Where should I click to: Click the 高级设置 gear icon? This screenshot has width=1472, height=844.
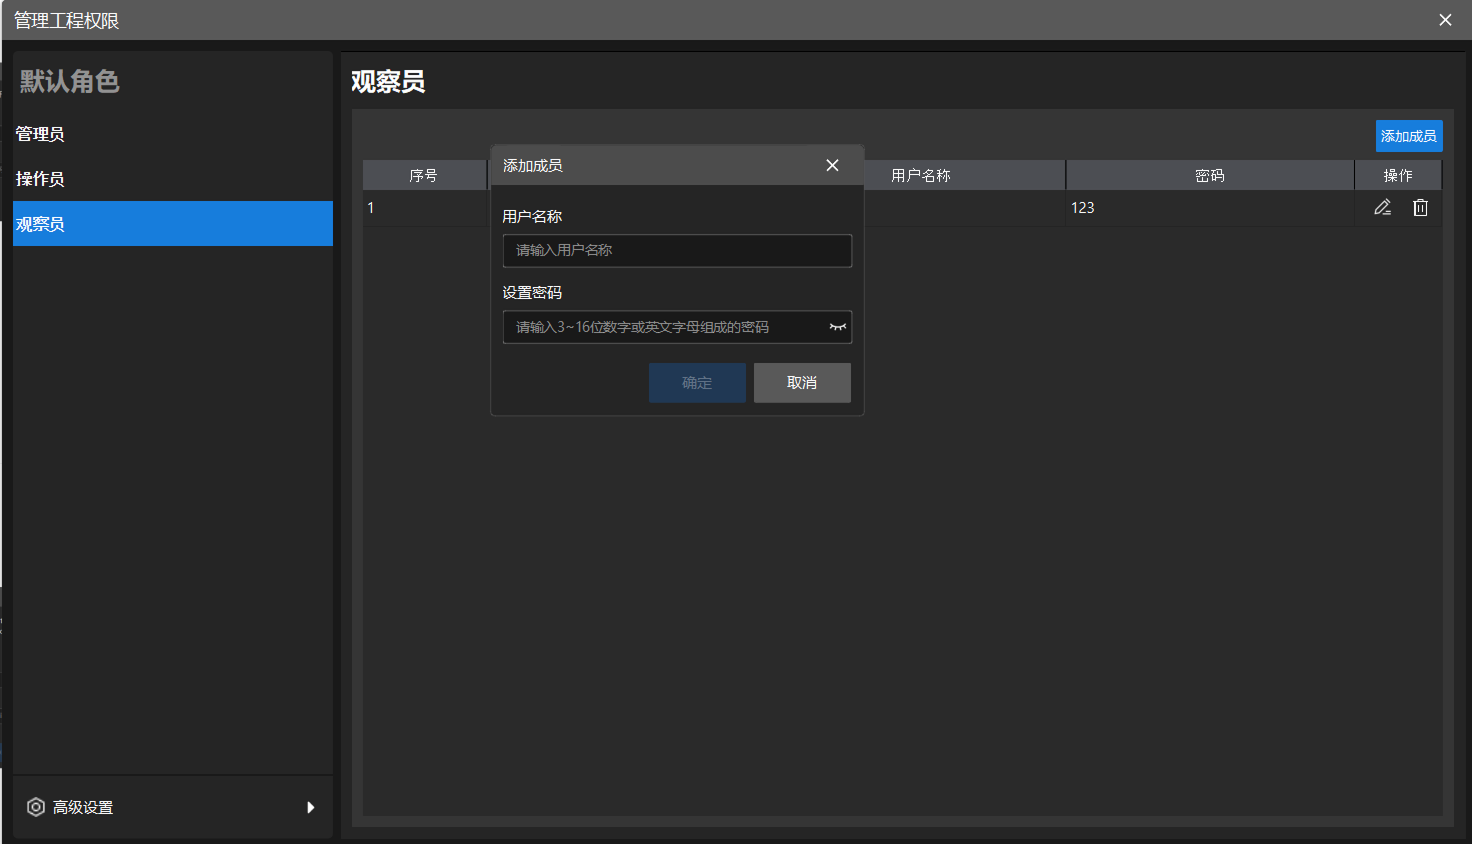click(36, 807)
